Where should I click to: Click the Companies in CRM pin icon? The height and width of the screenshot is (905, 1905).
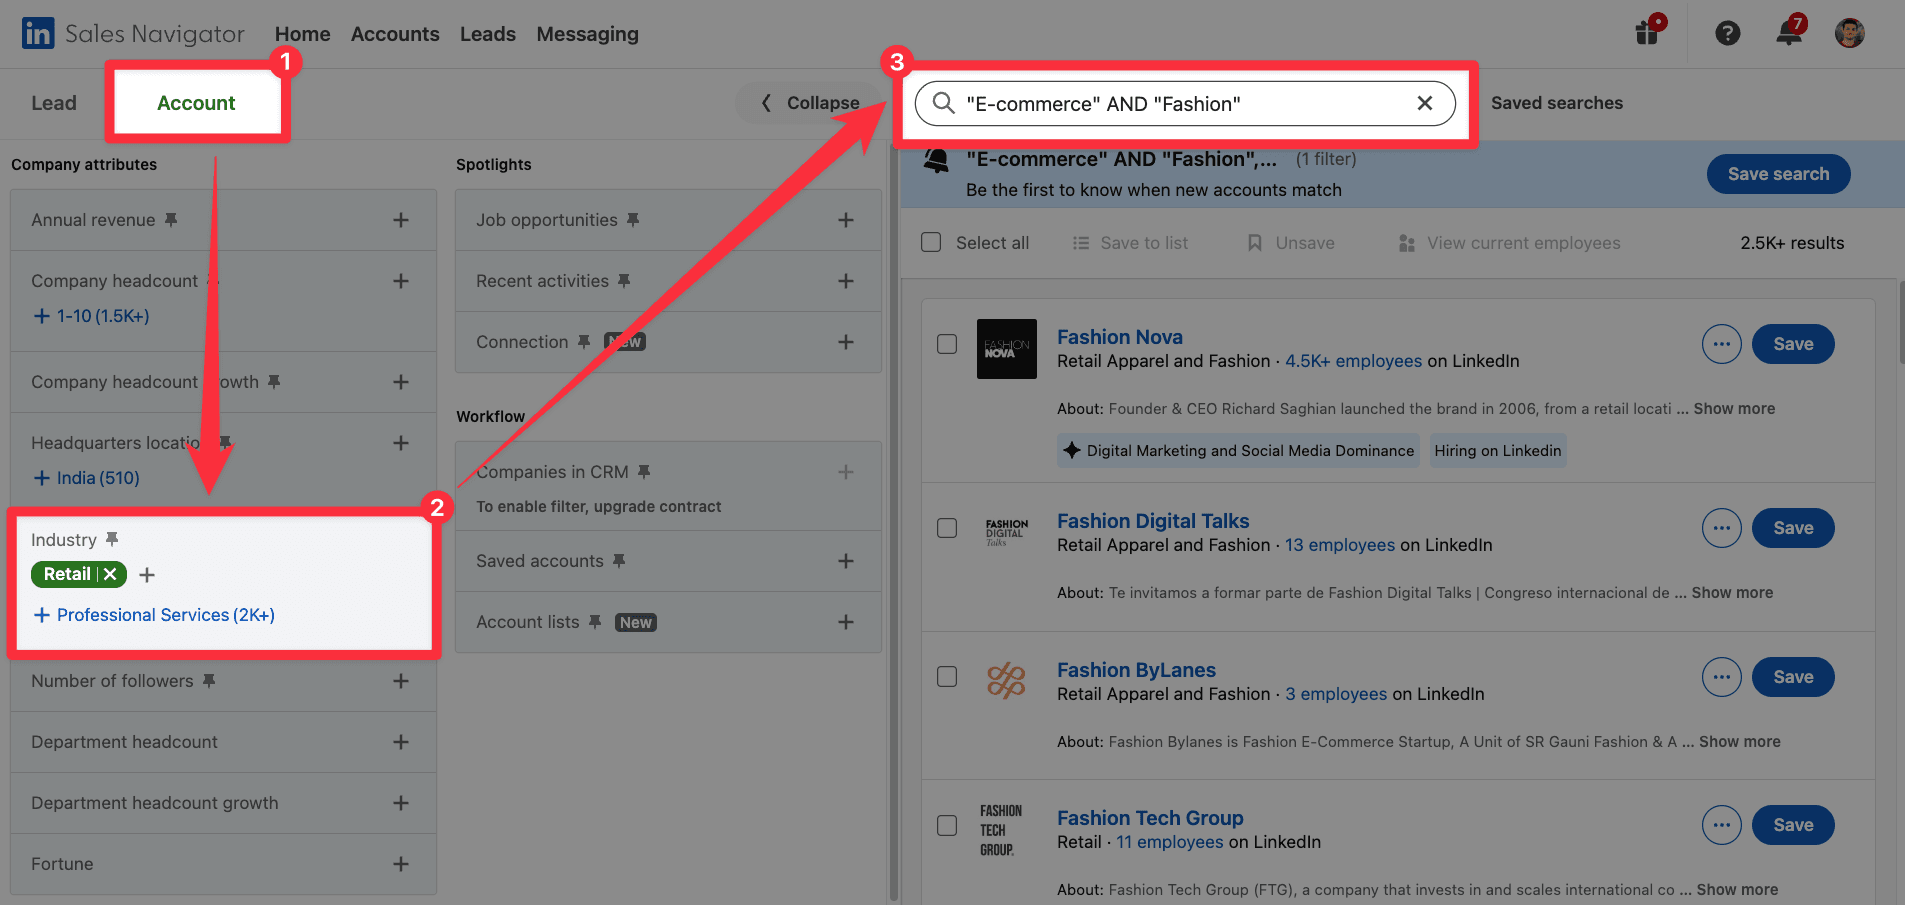click(x=644, y=471)
